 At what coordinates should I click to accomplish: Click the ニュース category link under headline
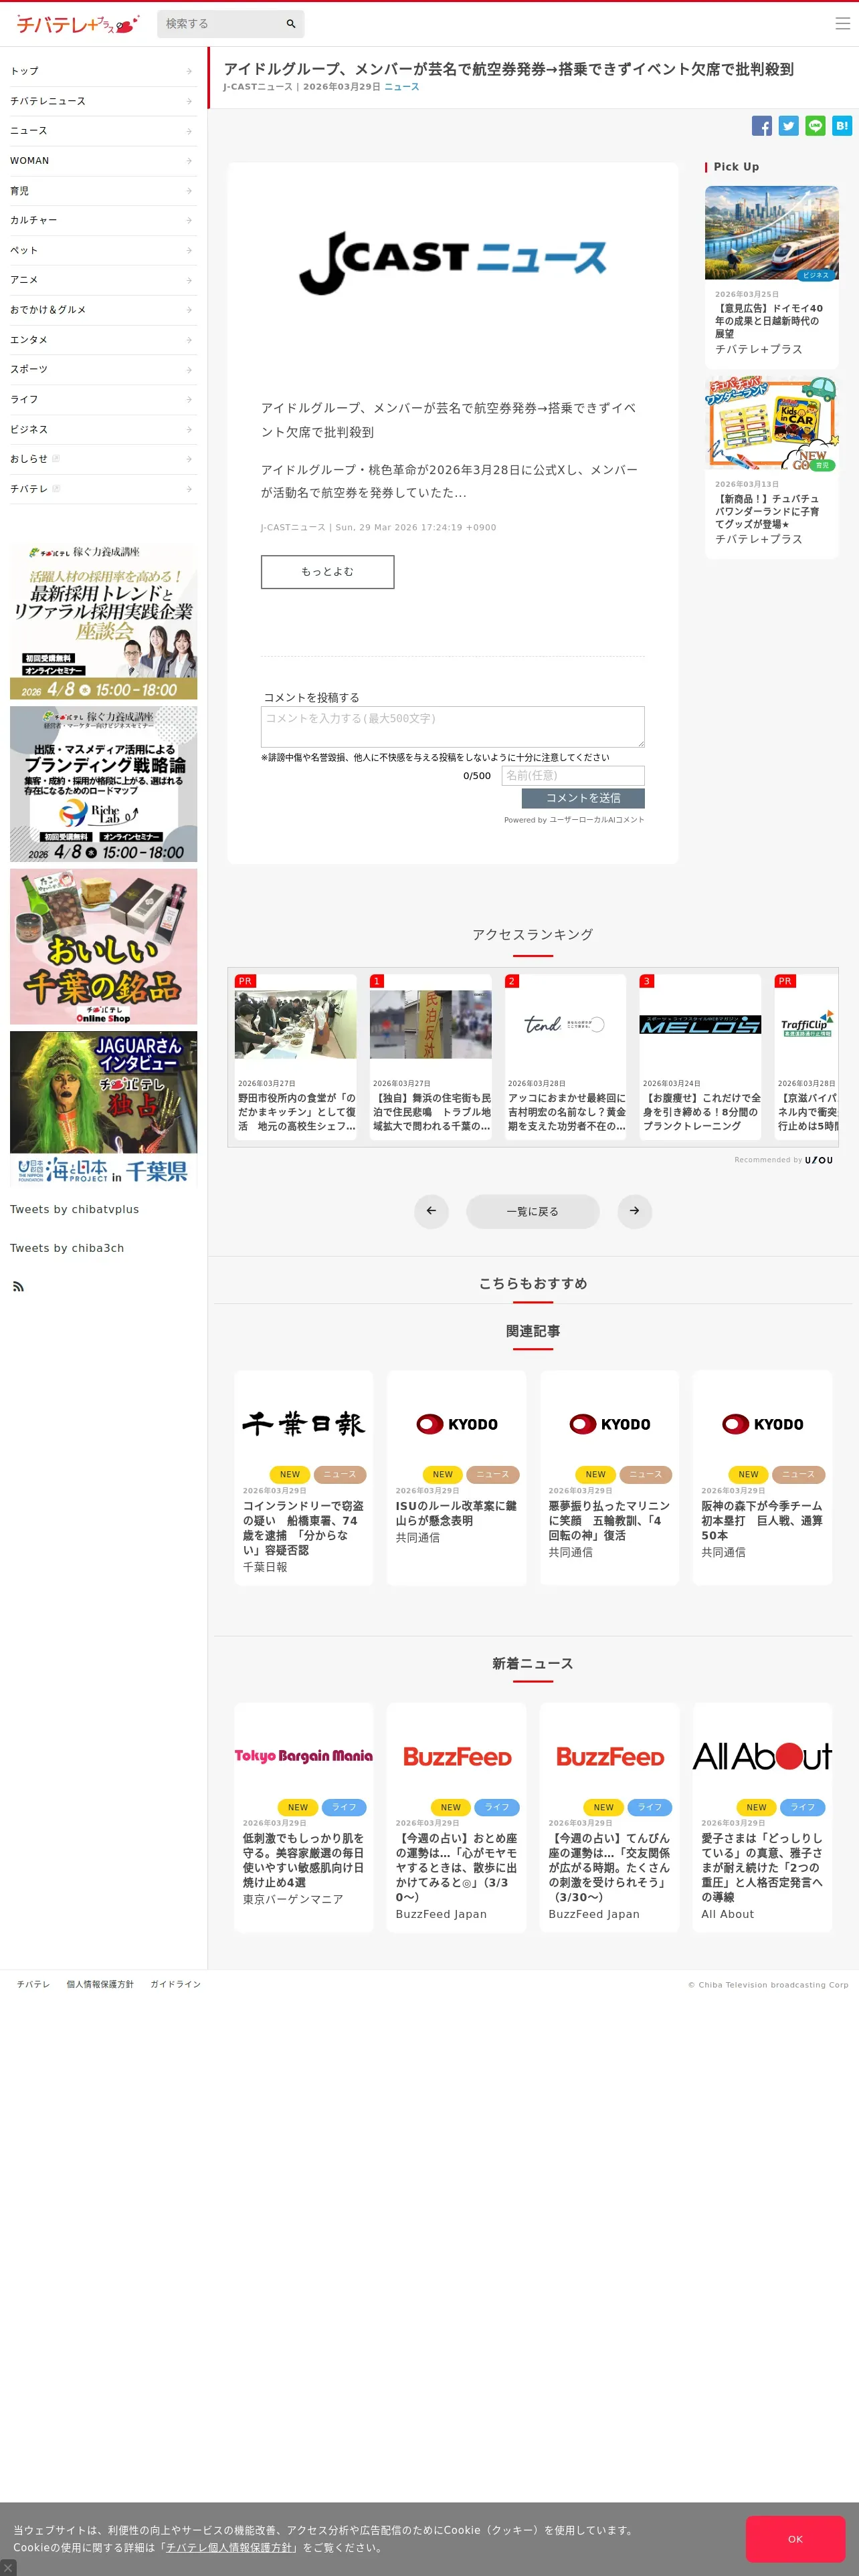pyautogui.click(x=402, y=87)
